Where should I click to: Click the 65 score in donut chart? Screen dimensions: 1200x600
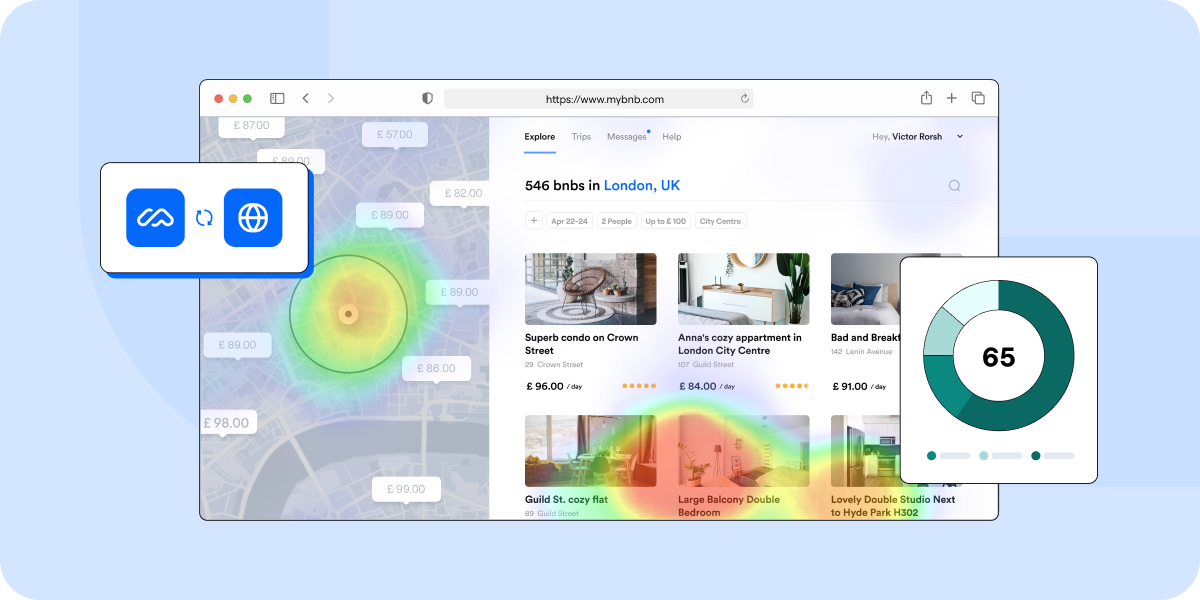[x=998, y=357]
